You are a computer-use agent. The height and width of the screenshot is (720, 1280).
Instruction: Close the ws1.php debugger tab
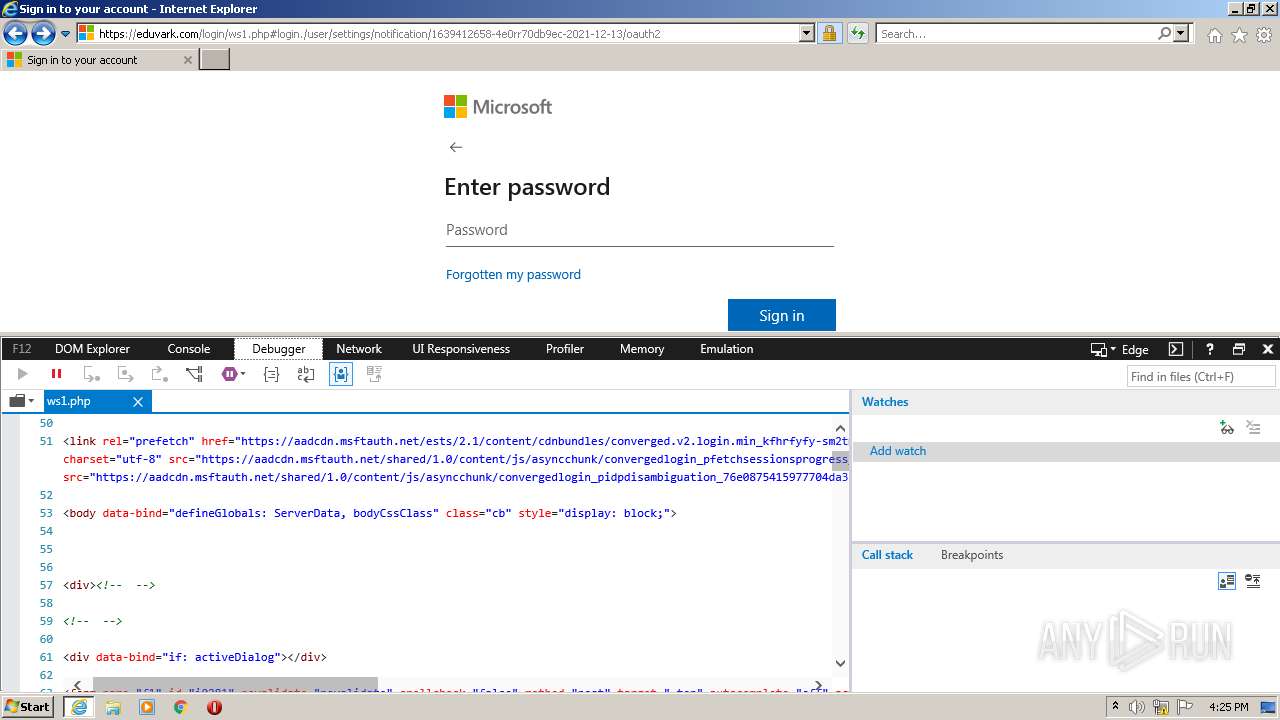tap(138, 402)
